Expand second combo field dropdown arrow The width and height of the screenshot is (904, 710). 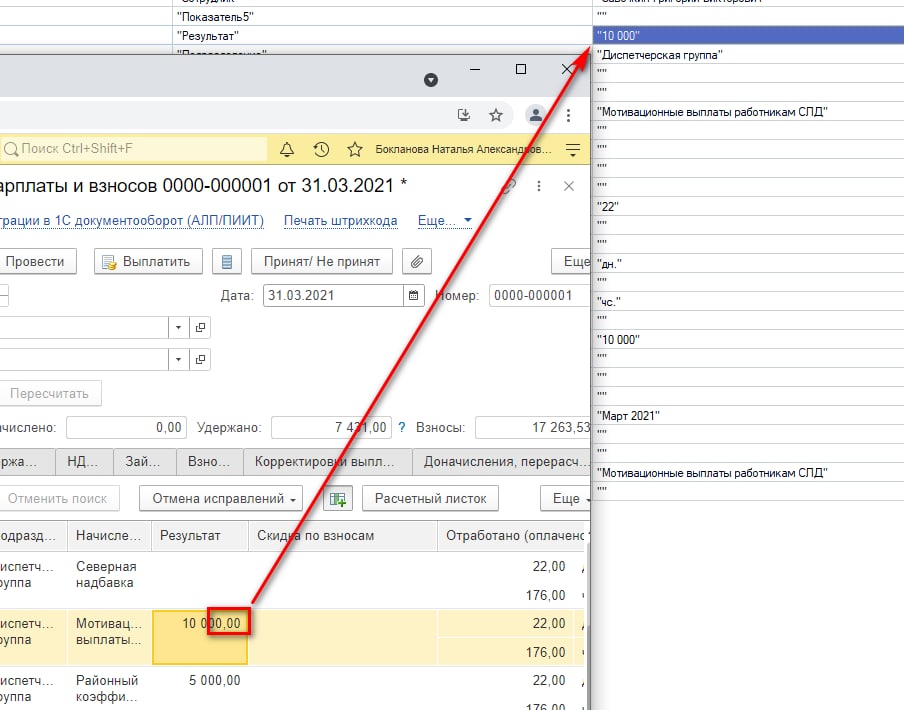tap(178, 359)
